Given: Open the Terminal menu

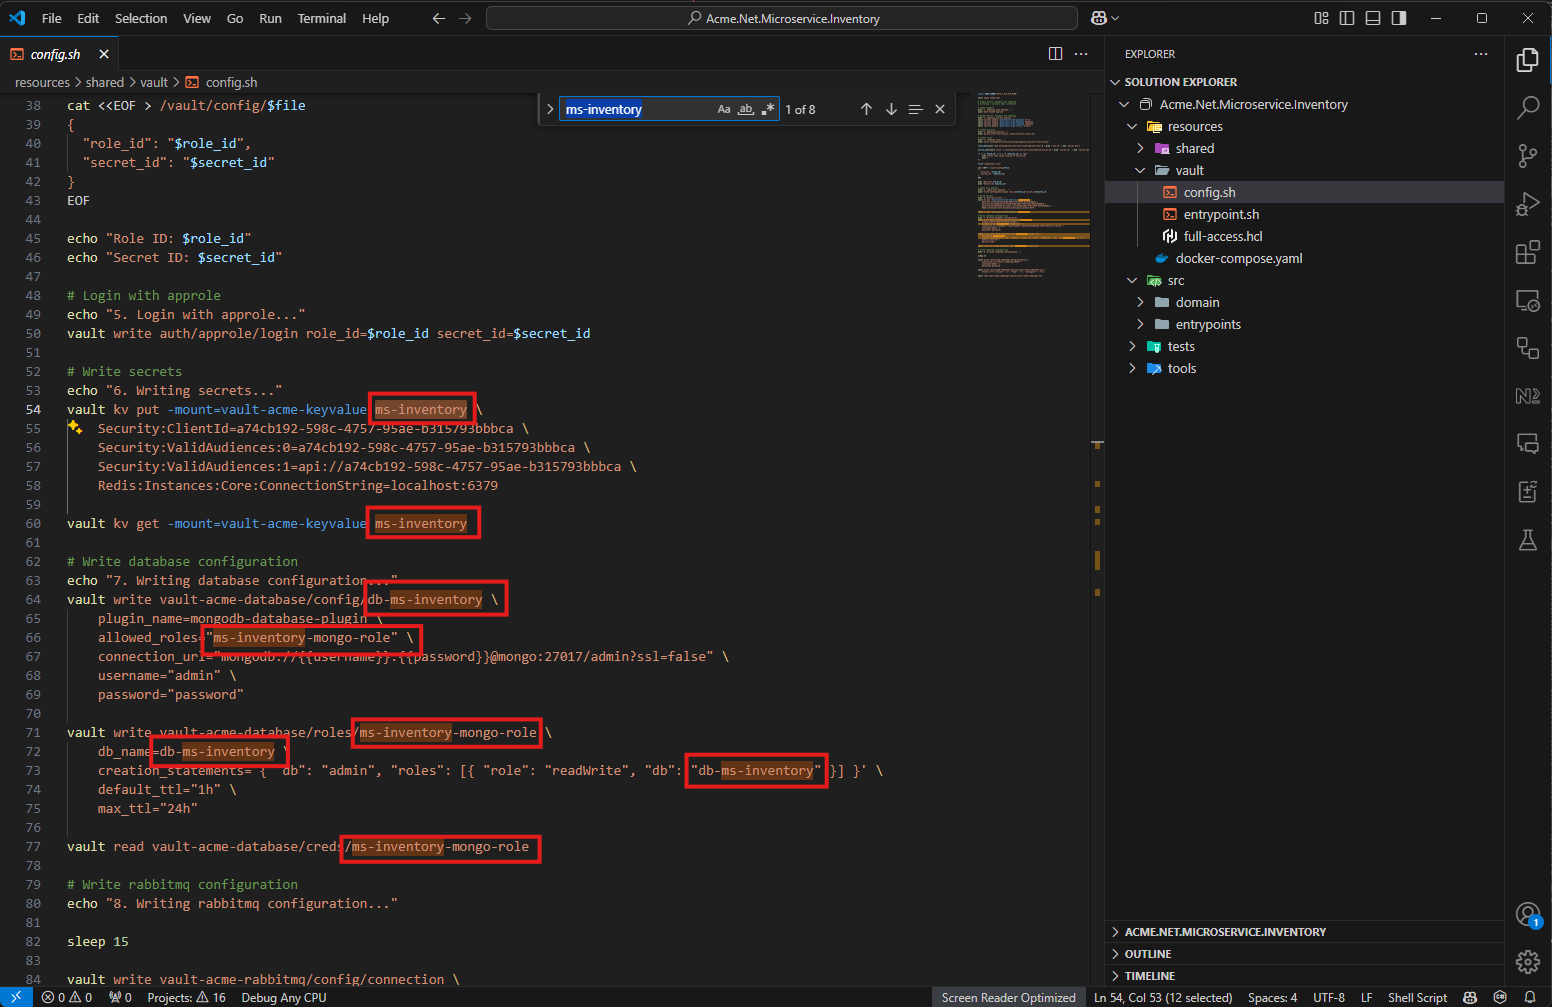Looking at the screenshot, I should (x=322, y=18).
